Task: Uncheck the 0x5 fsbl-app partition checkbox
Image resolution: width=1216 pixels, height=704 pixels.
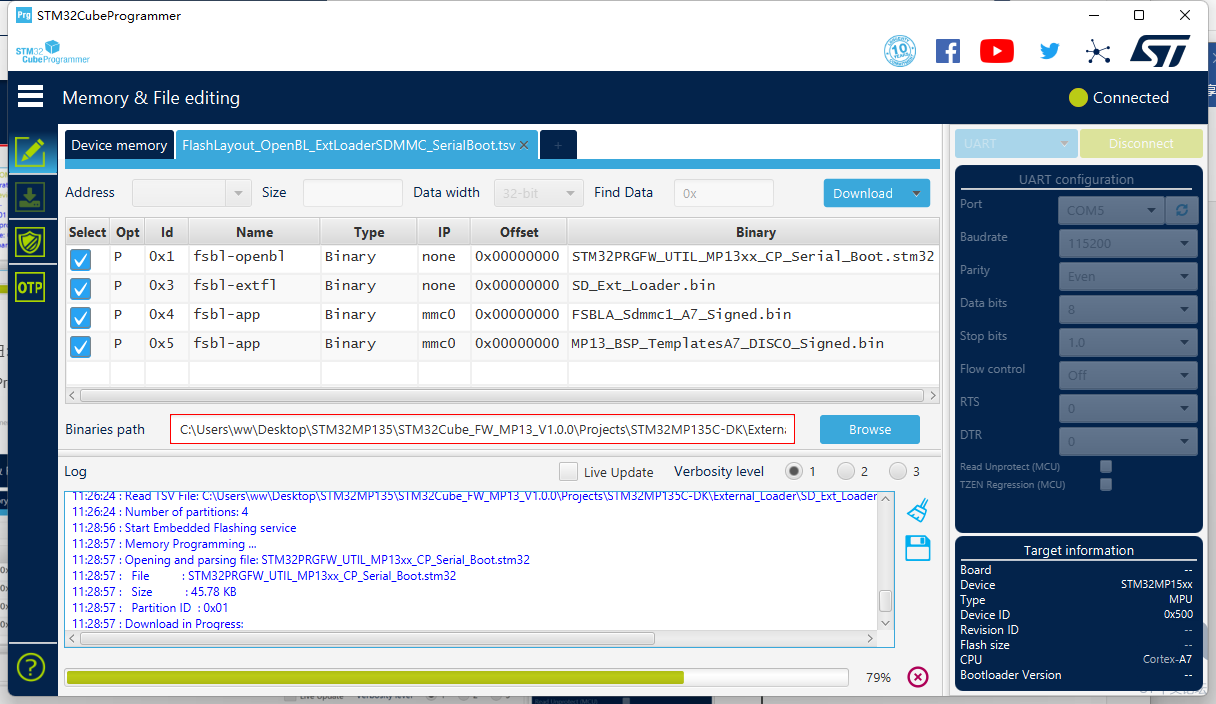Action: (81, 347)
